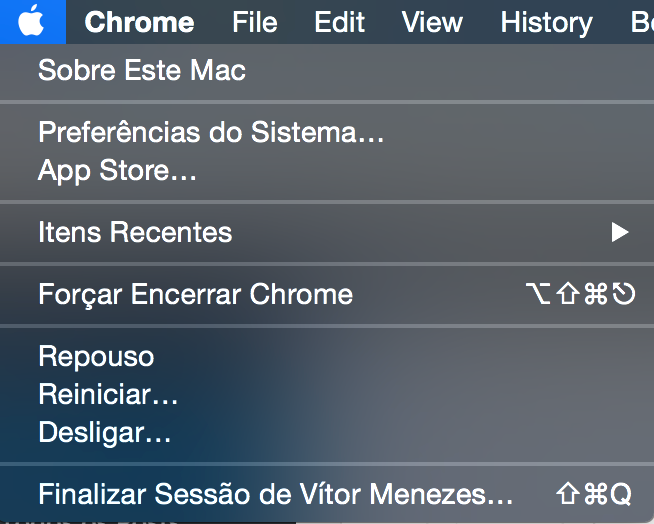Click the ⇧⌘Q shortcut hint
Viewport: 654px width, 524px height.
point(594,494)
